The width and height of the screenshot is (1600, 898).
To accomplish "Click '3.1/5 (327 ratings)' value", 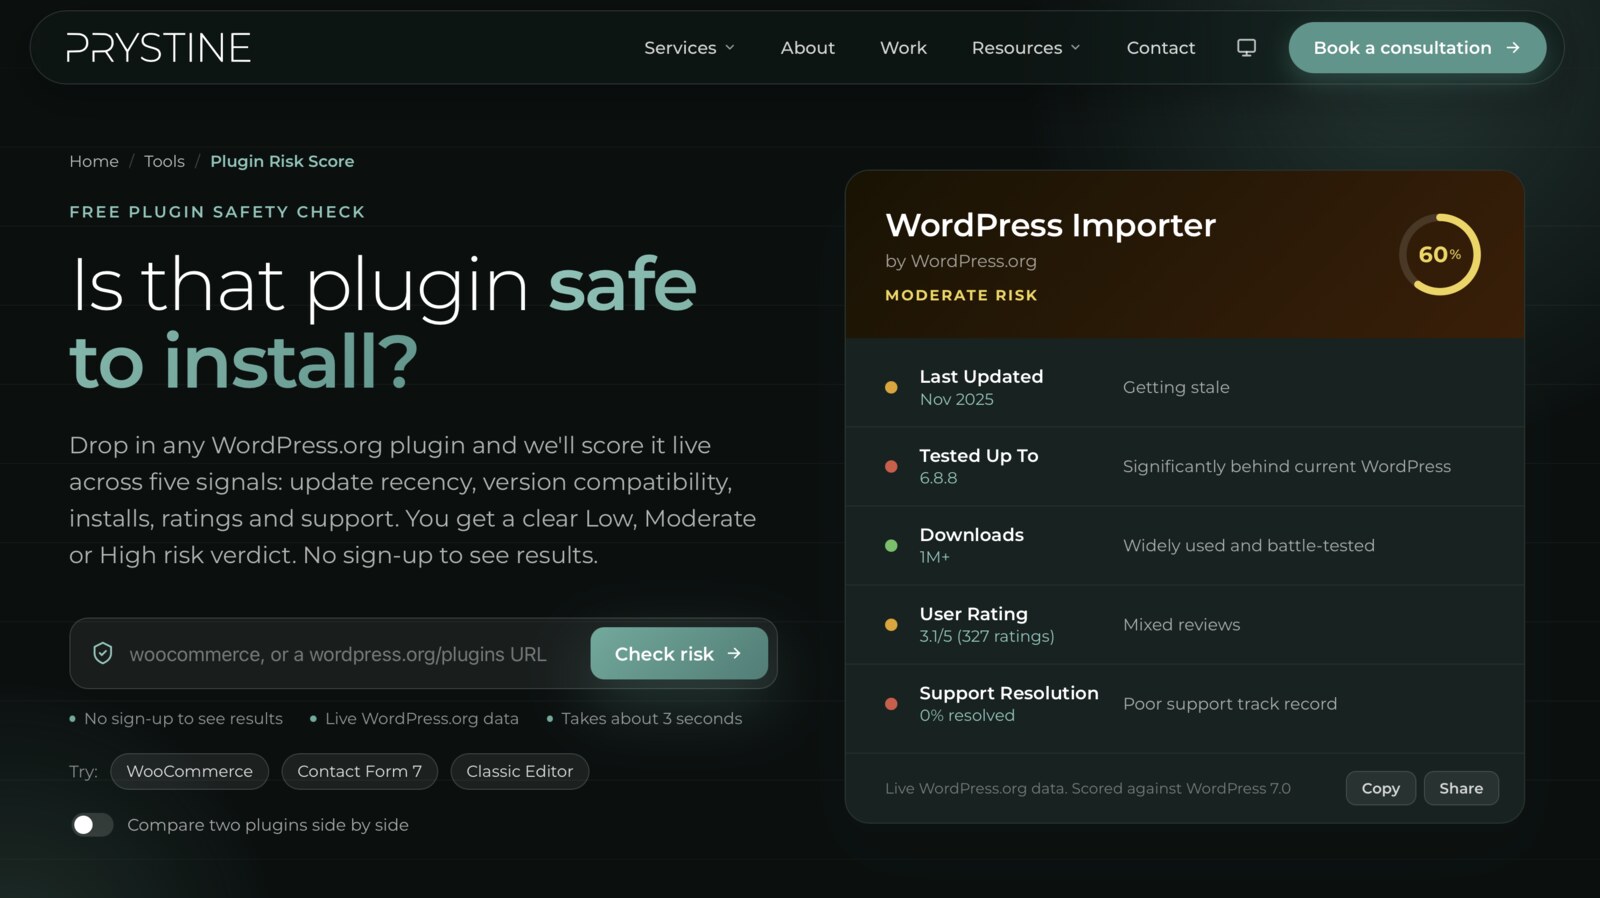I will [x=987, y=636].
